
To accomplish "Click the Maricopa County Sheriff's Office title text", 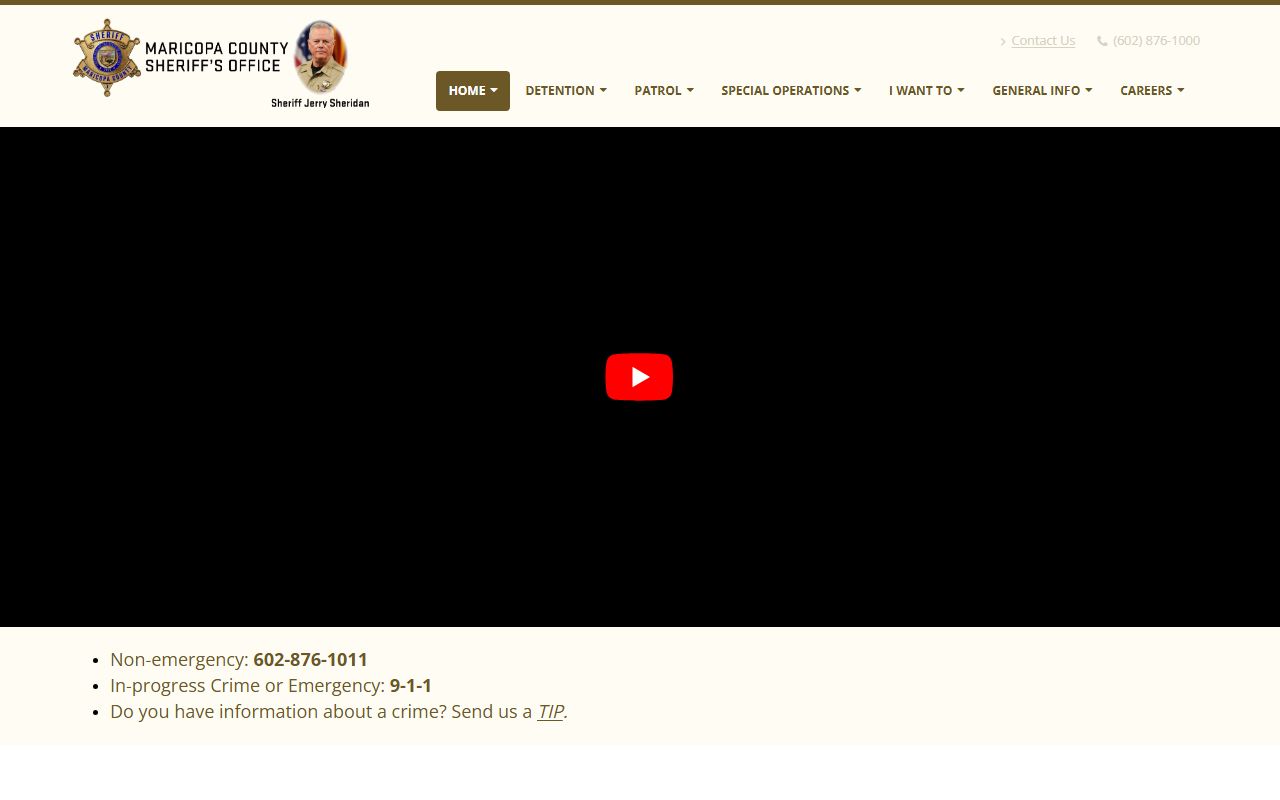I will pos(216,57).
